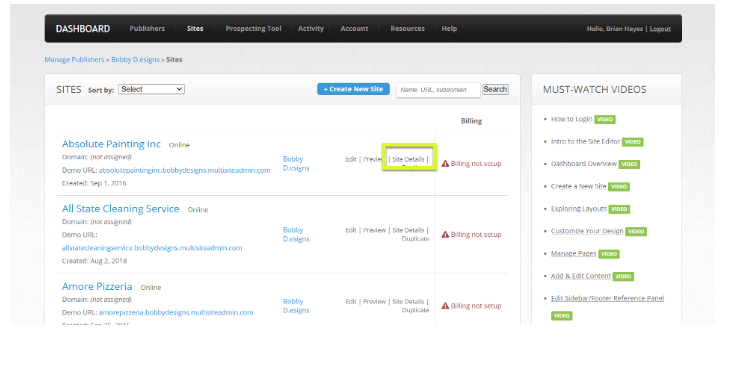Viewport: 739px width, 391px height.
Task: Open the Create a New Site video link
Action: (x=578, y=186)
